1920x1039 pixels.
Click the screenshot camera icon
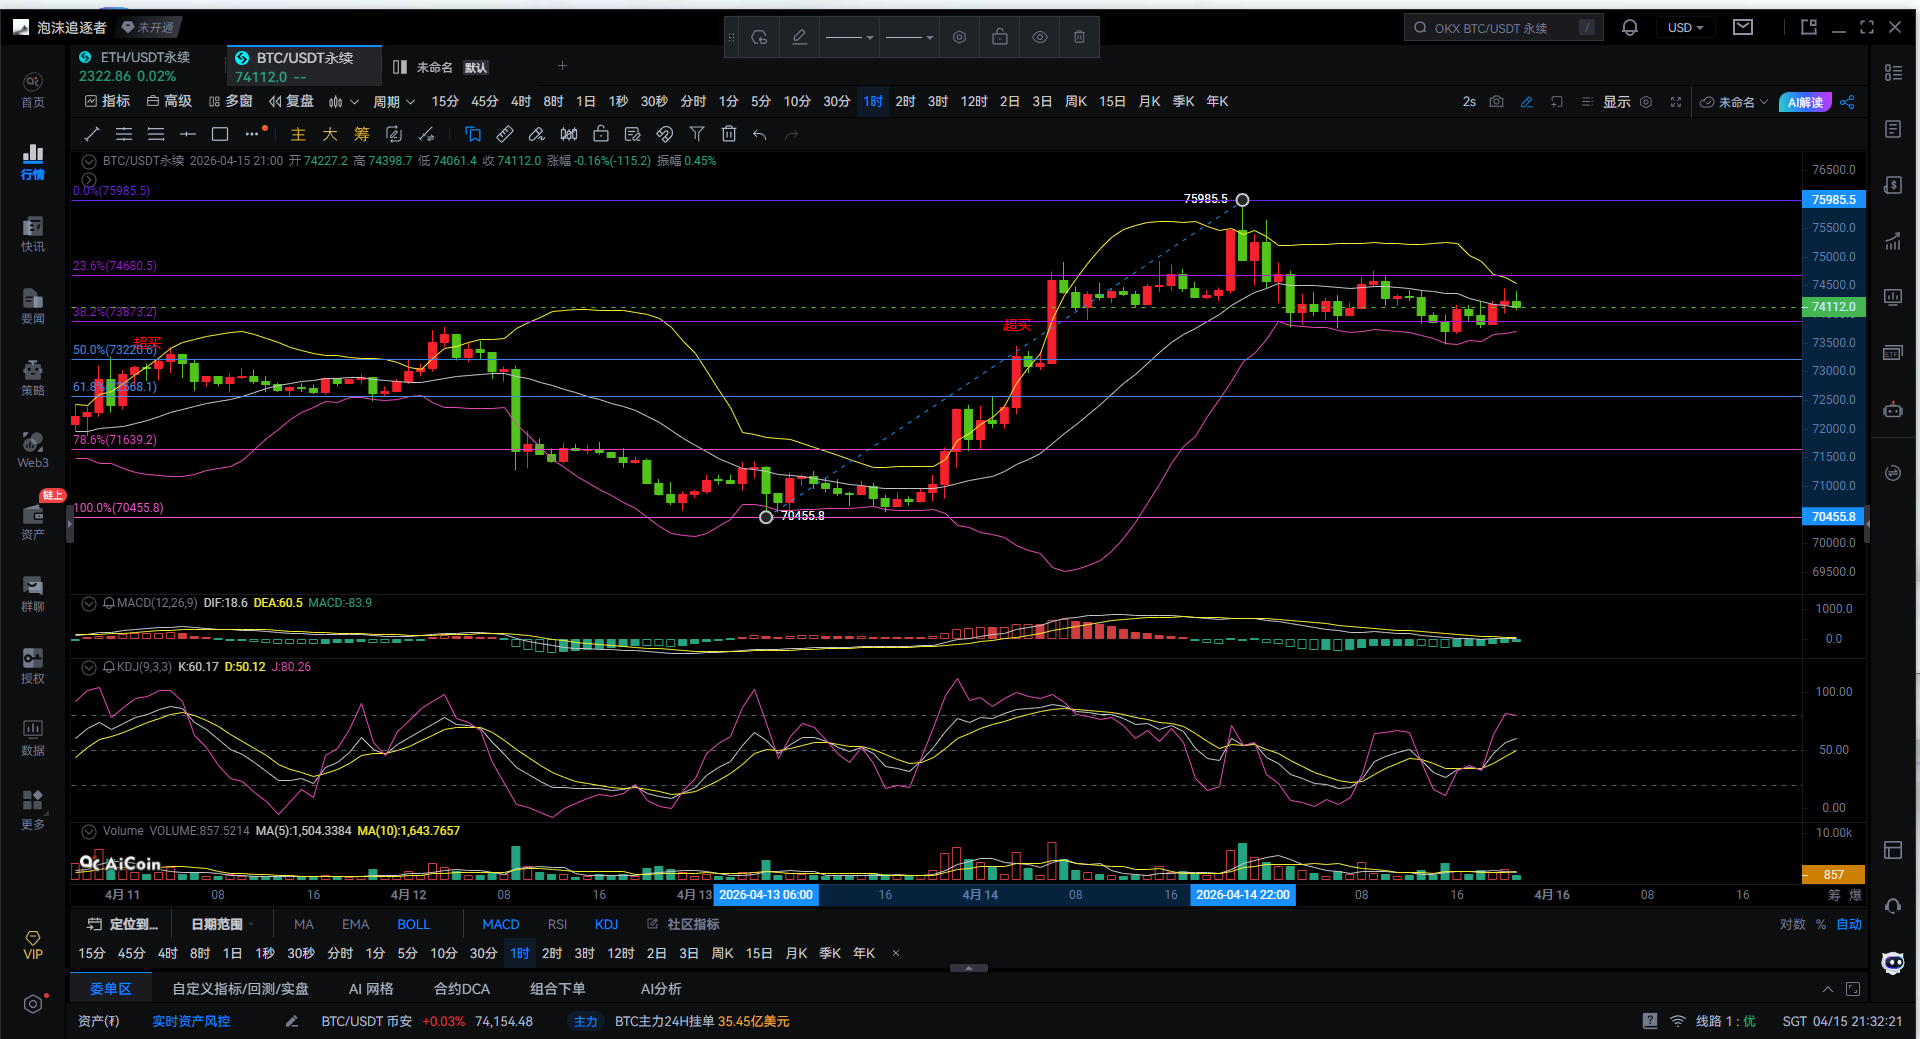tap(1496, 102)
